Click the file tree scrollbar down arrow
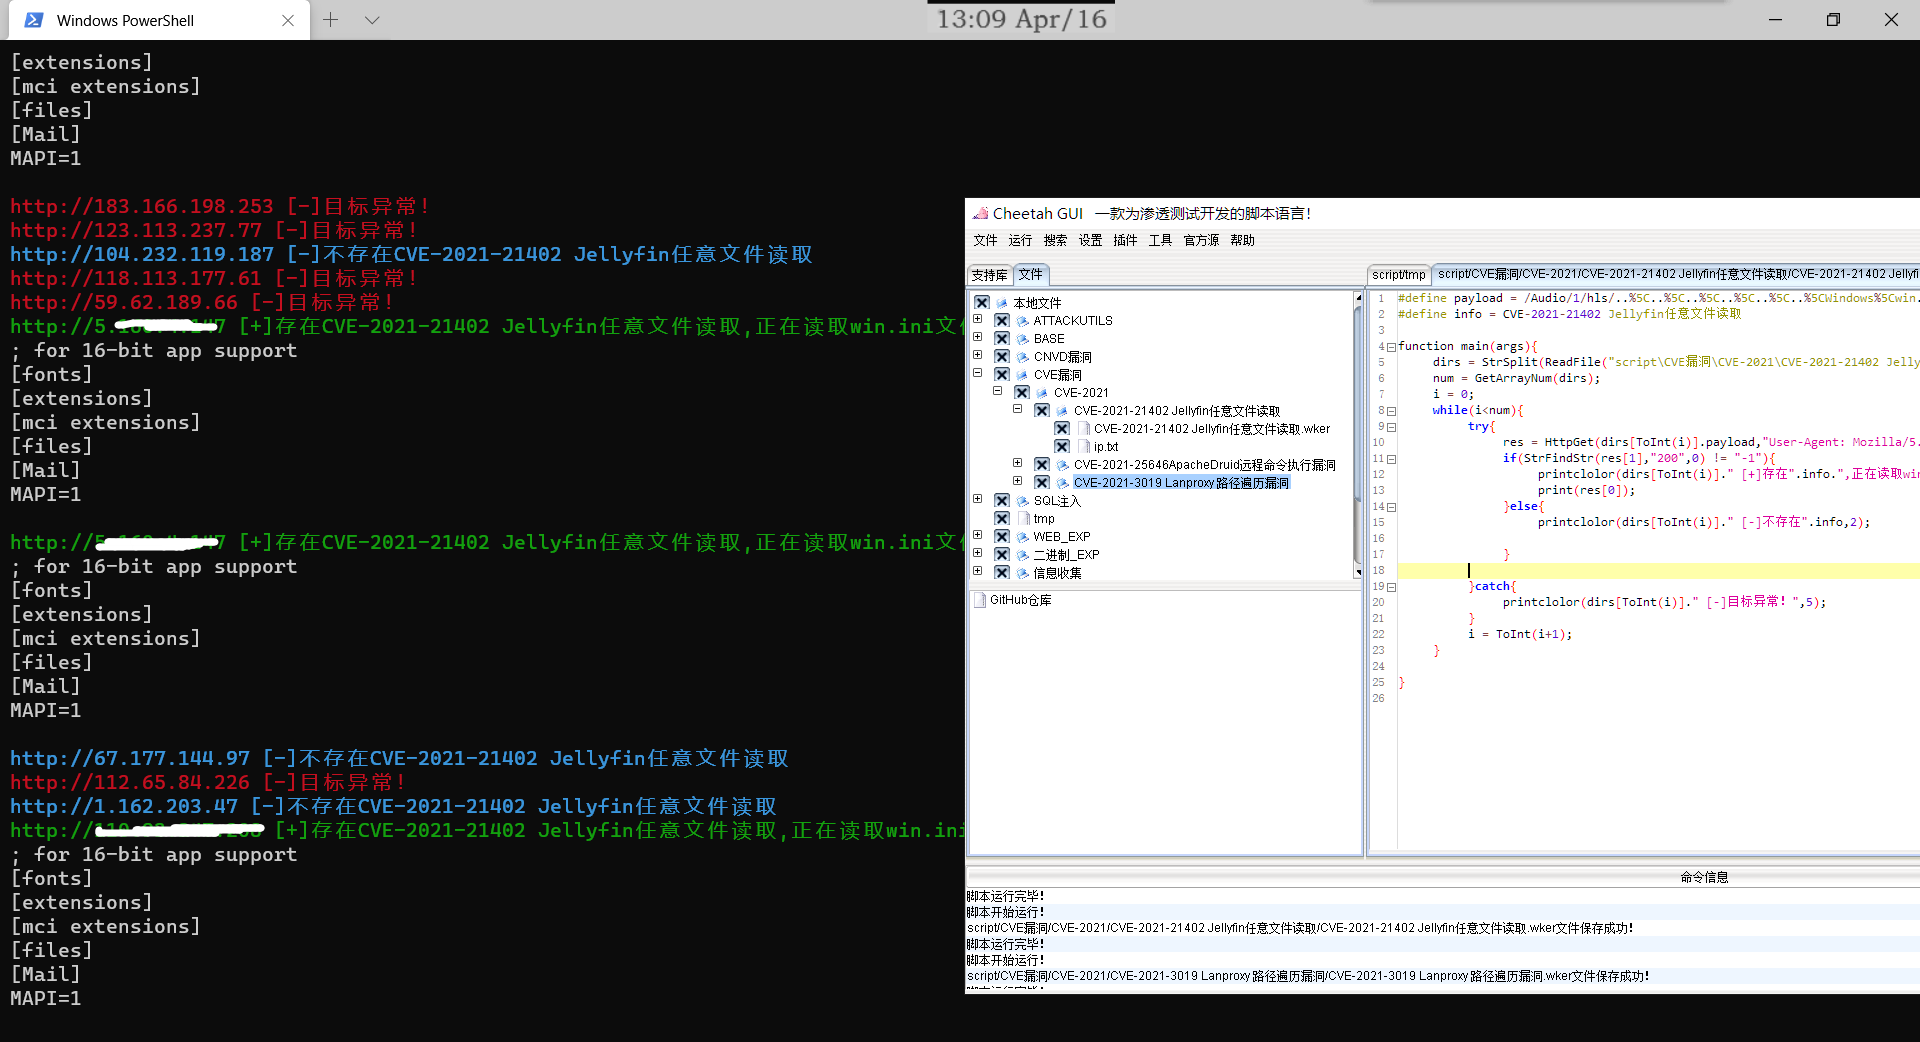 tap(1358, 572)
